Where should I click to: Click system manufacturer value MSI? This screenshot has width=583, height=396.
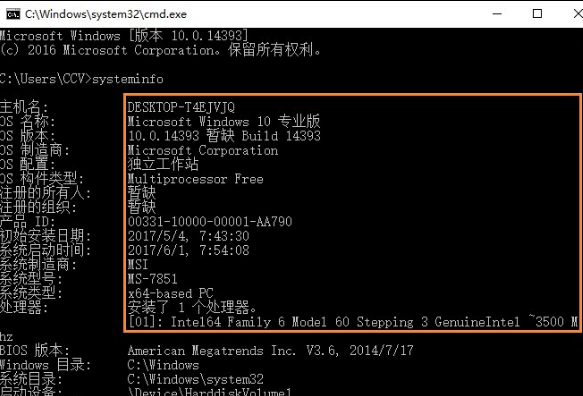pyautogui.click(x=138, y=264)
